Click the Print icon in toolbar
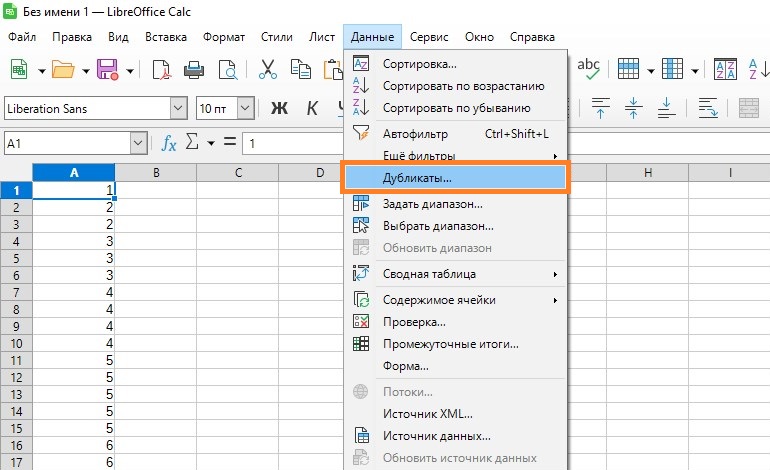This screenshot has height=470, width=770. 194,69
